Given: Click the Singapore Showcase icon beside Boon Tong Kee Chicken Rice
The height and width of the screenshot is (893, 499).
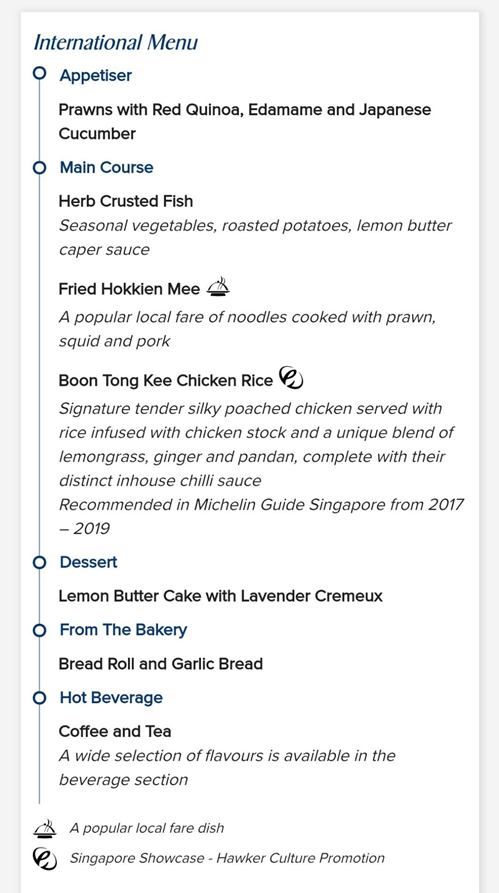Looking at the screenshot, I should (291, 378).
